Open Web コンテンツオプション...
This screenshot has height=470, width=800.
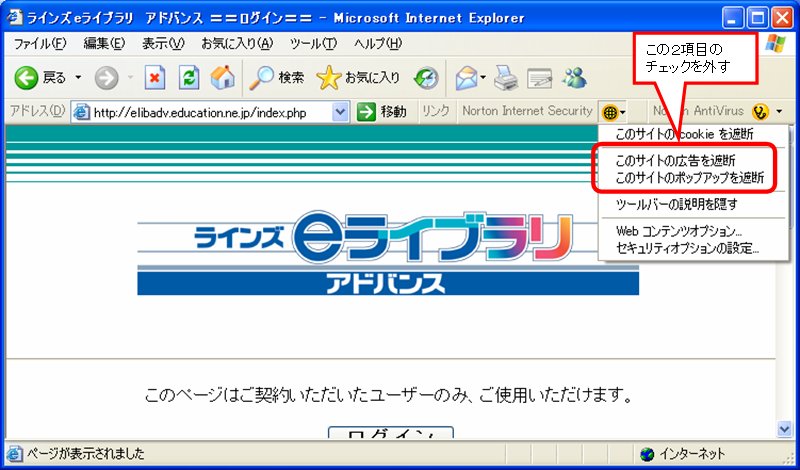tap(694, 231)
